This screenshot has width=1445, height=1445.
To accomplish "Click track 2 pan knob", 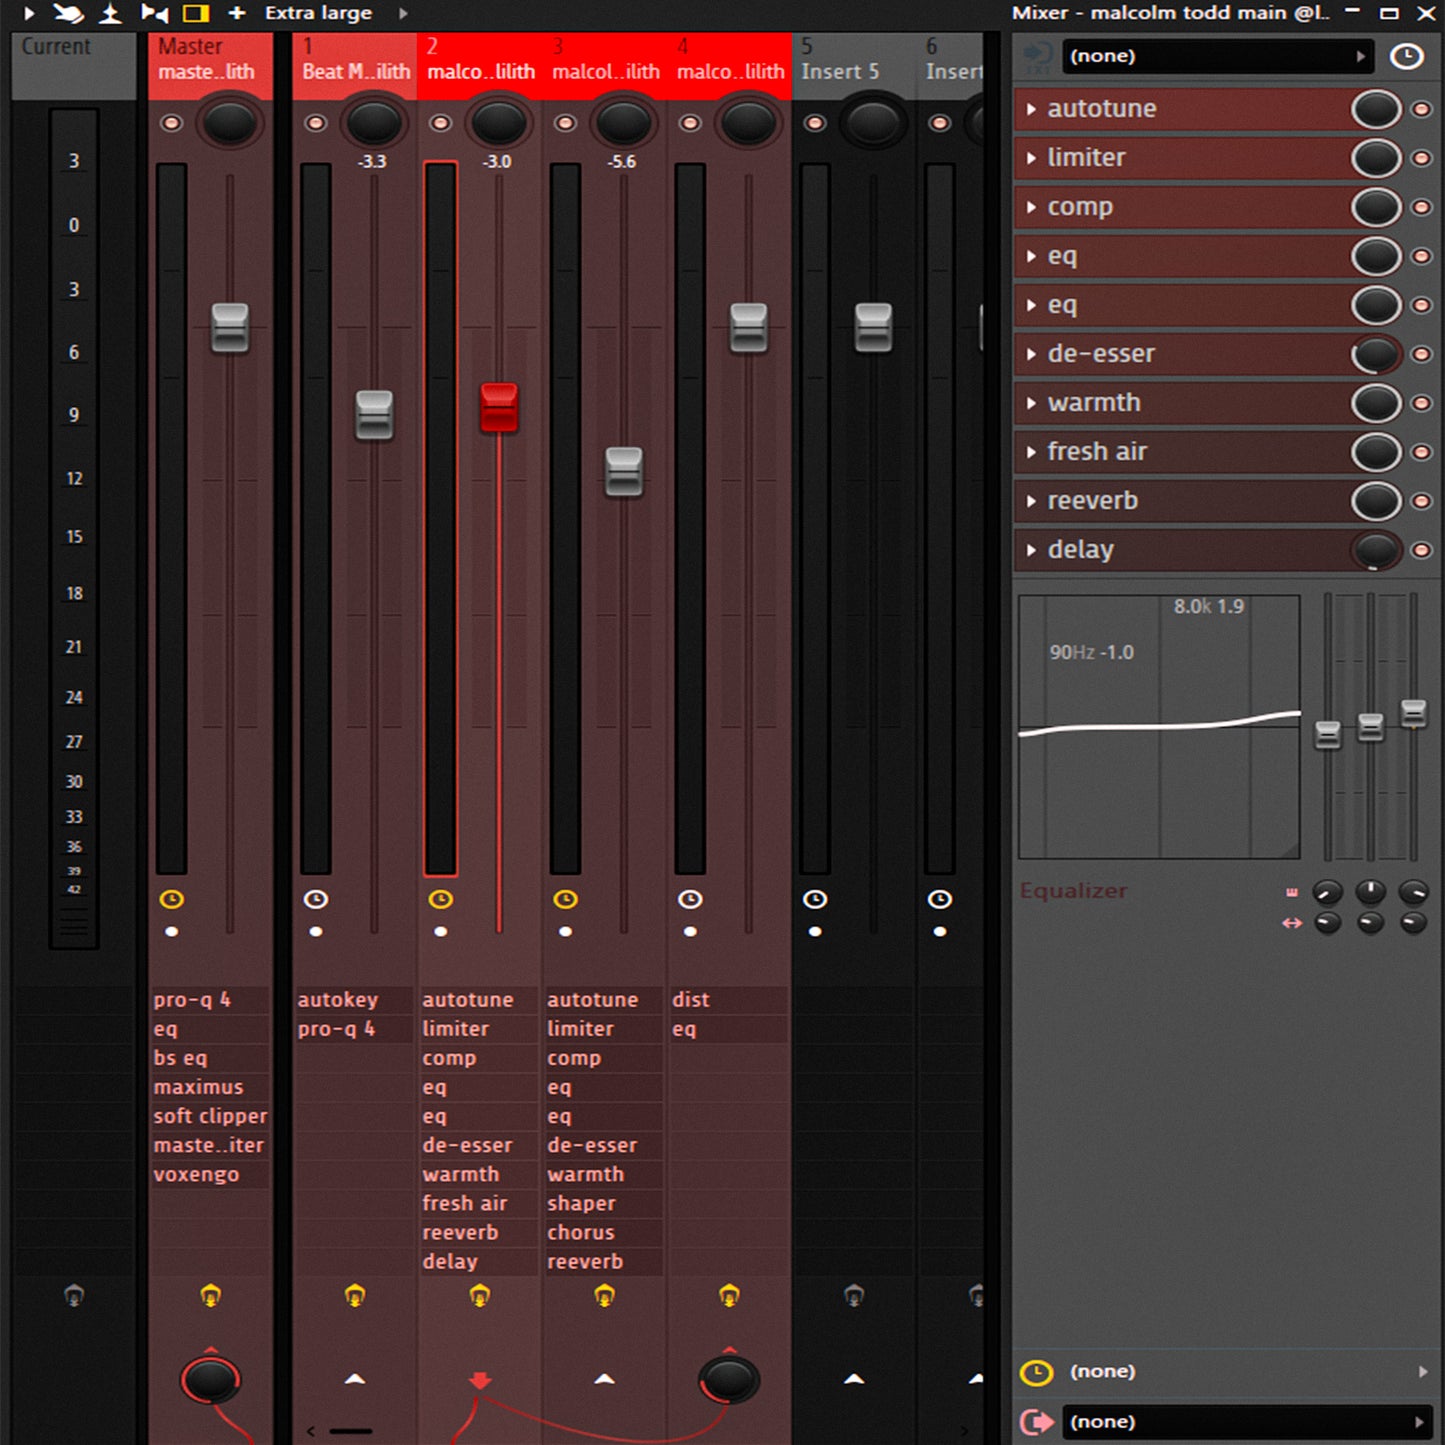I will (x=498, y=122).
